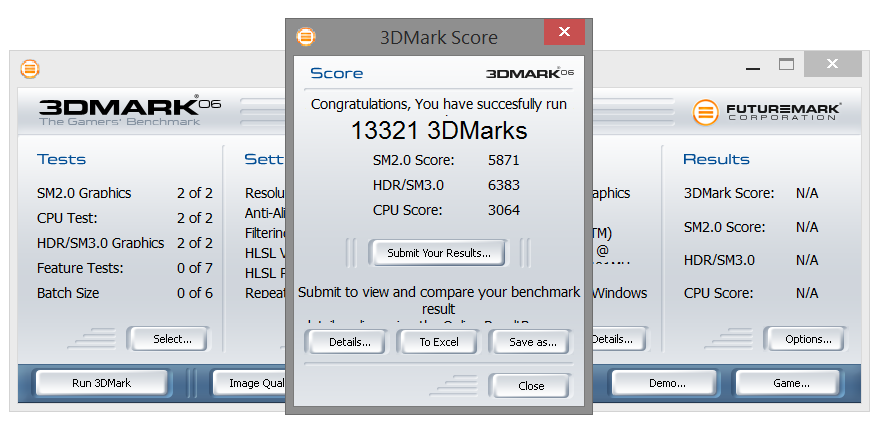The width and height of the screenshot is (880, 431).
Task: Click the 3DMark06 logo in the main window header
Action: pos(130,110)
